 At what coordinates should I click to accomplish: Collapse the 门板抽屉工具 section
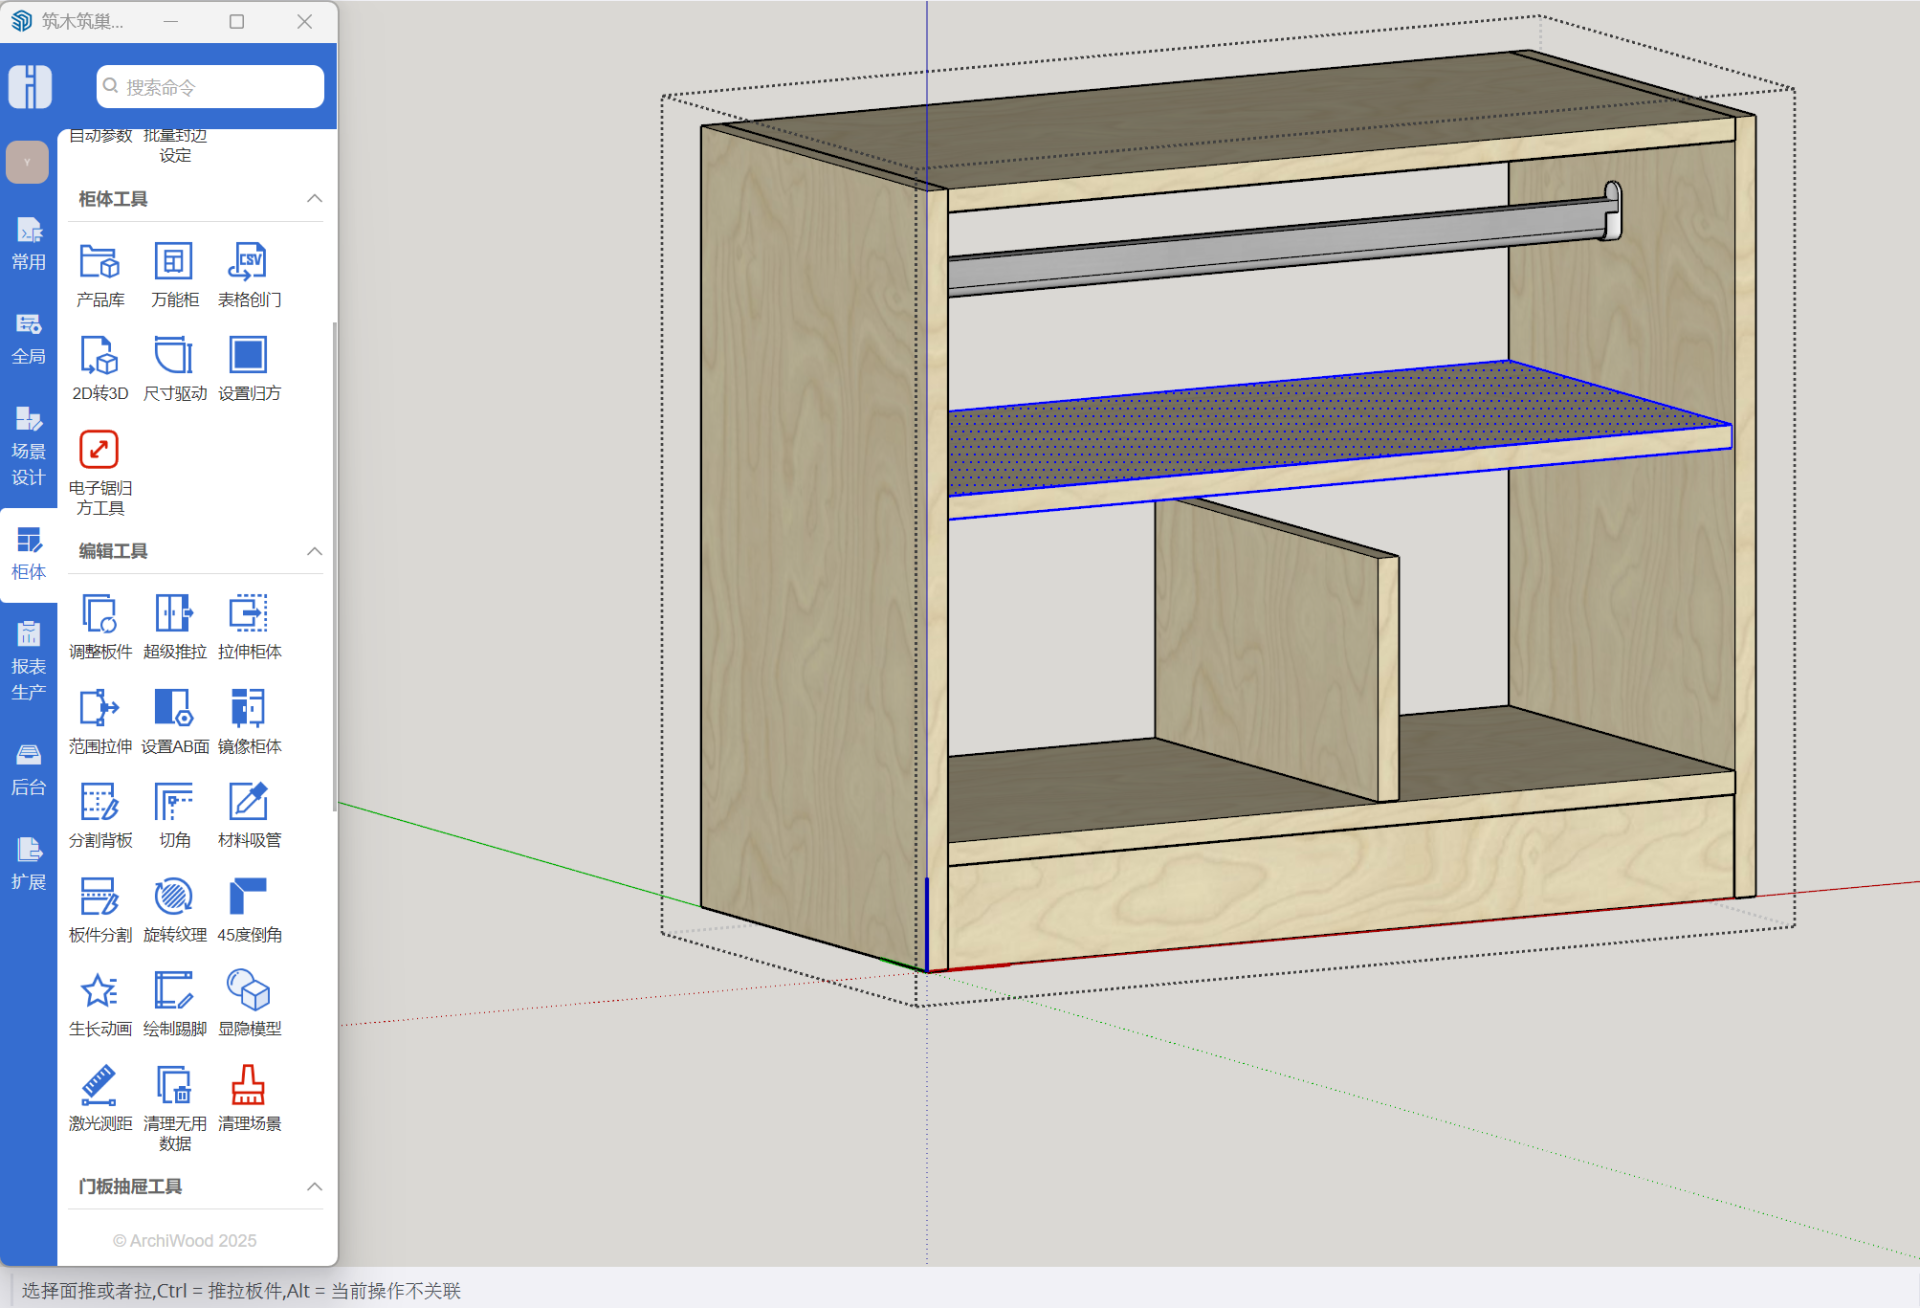[x=314, y=1186]
